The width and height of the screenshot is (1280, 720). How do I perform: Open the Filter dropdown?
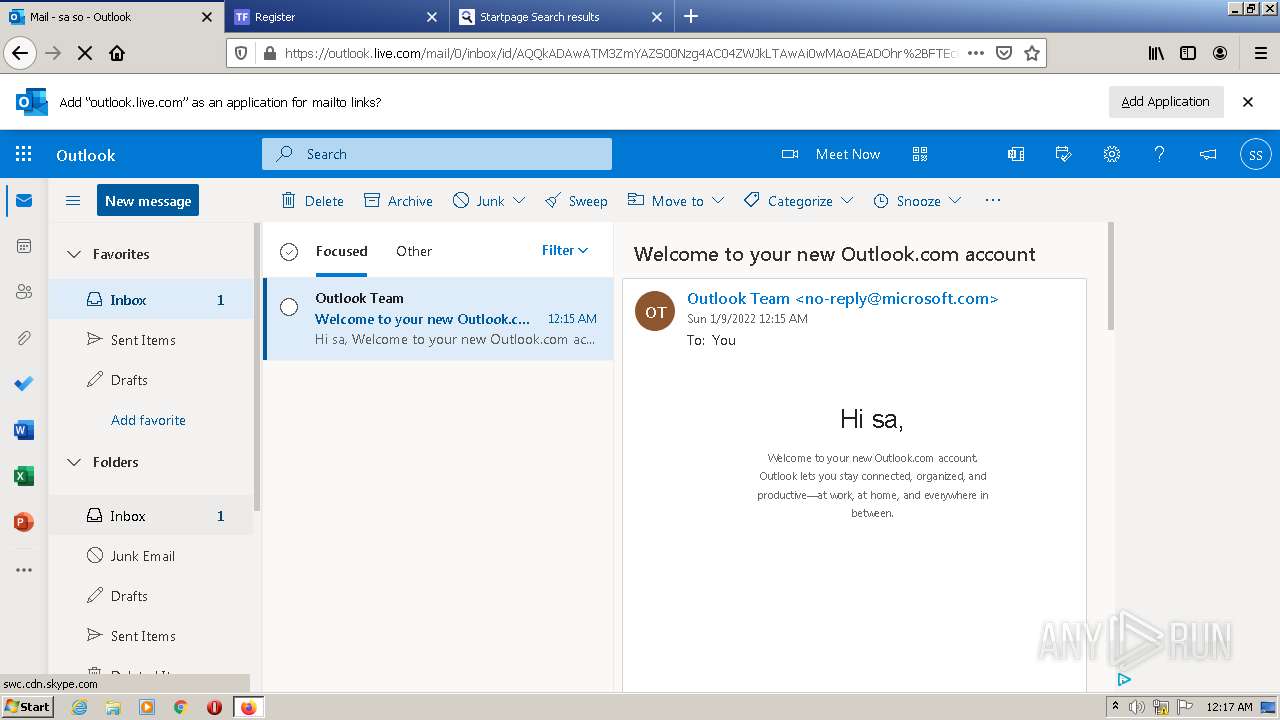click(565, 250)
